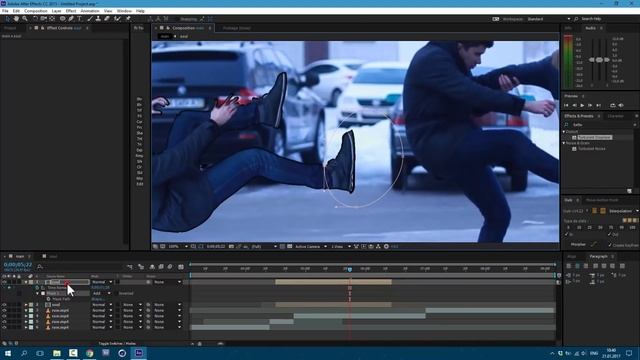The height and width of the screenshot is (360, 640).
Task: Hide layer 4 with its eye icon
Action: click(x=4, y=316)
